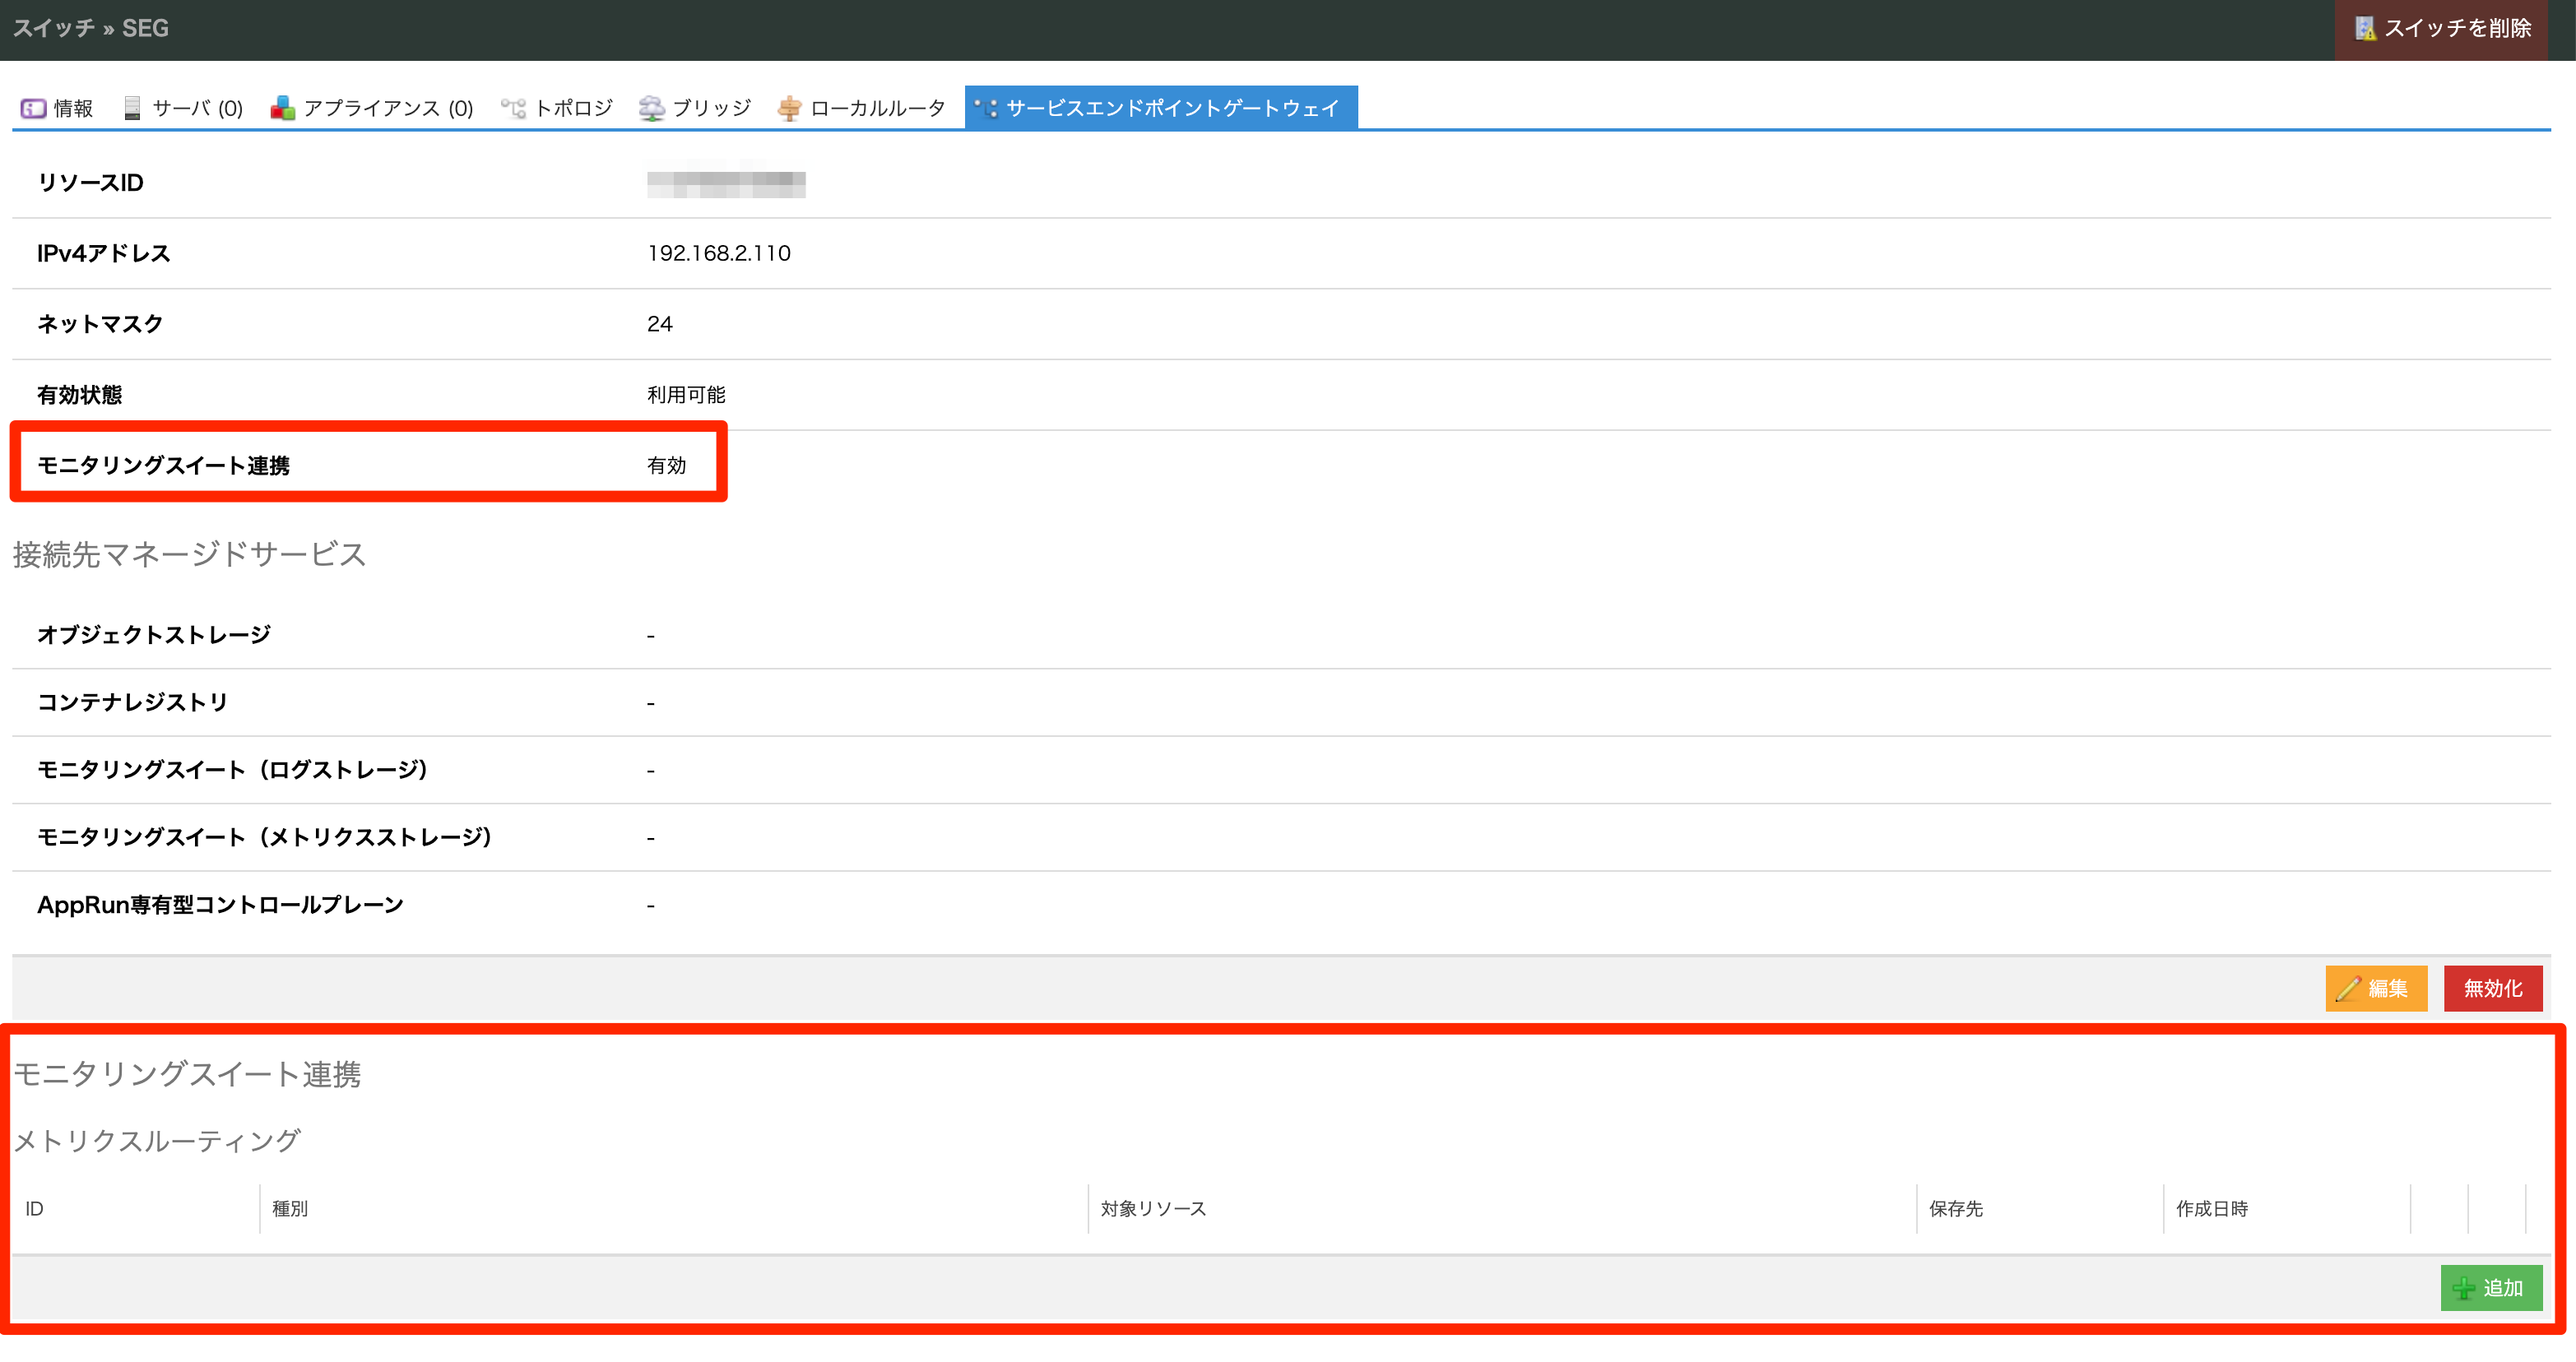Click the アプライアンス tab icon
2576x1362 pixels.
click(x=283, y=108)
